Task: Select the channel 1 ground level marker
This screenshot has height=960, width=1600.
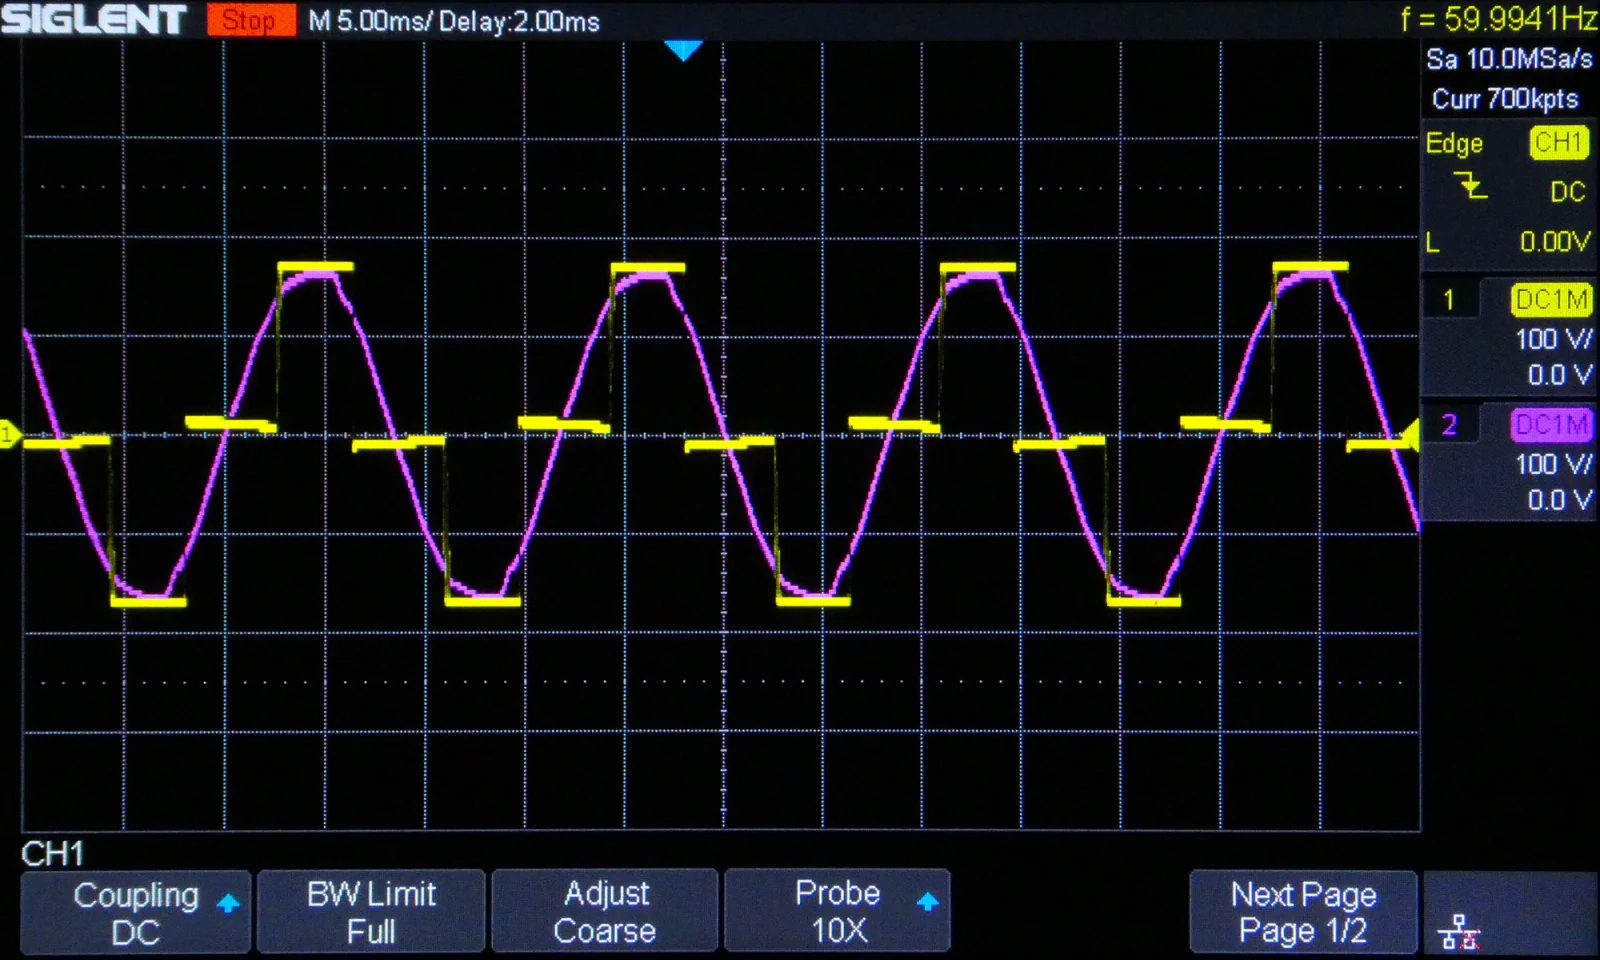Action: point(9,434)
